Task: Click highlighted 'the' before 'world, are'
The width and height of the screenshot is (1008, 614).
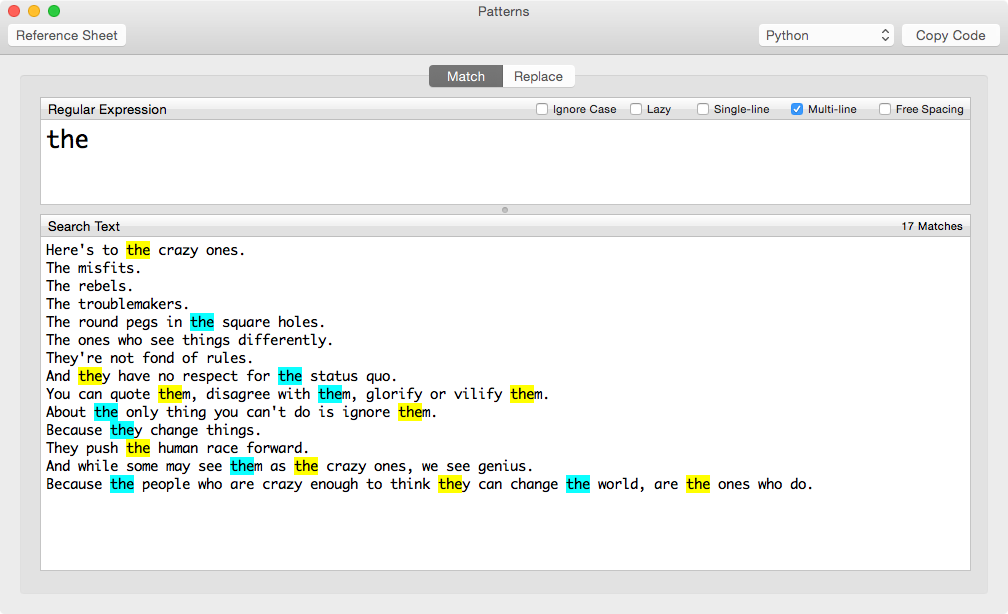Action: [578, 484]
